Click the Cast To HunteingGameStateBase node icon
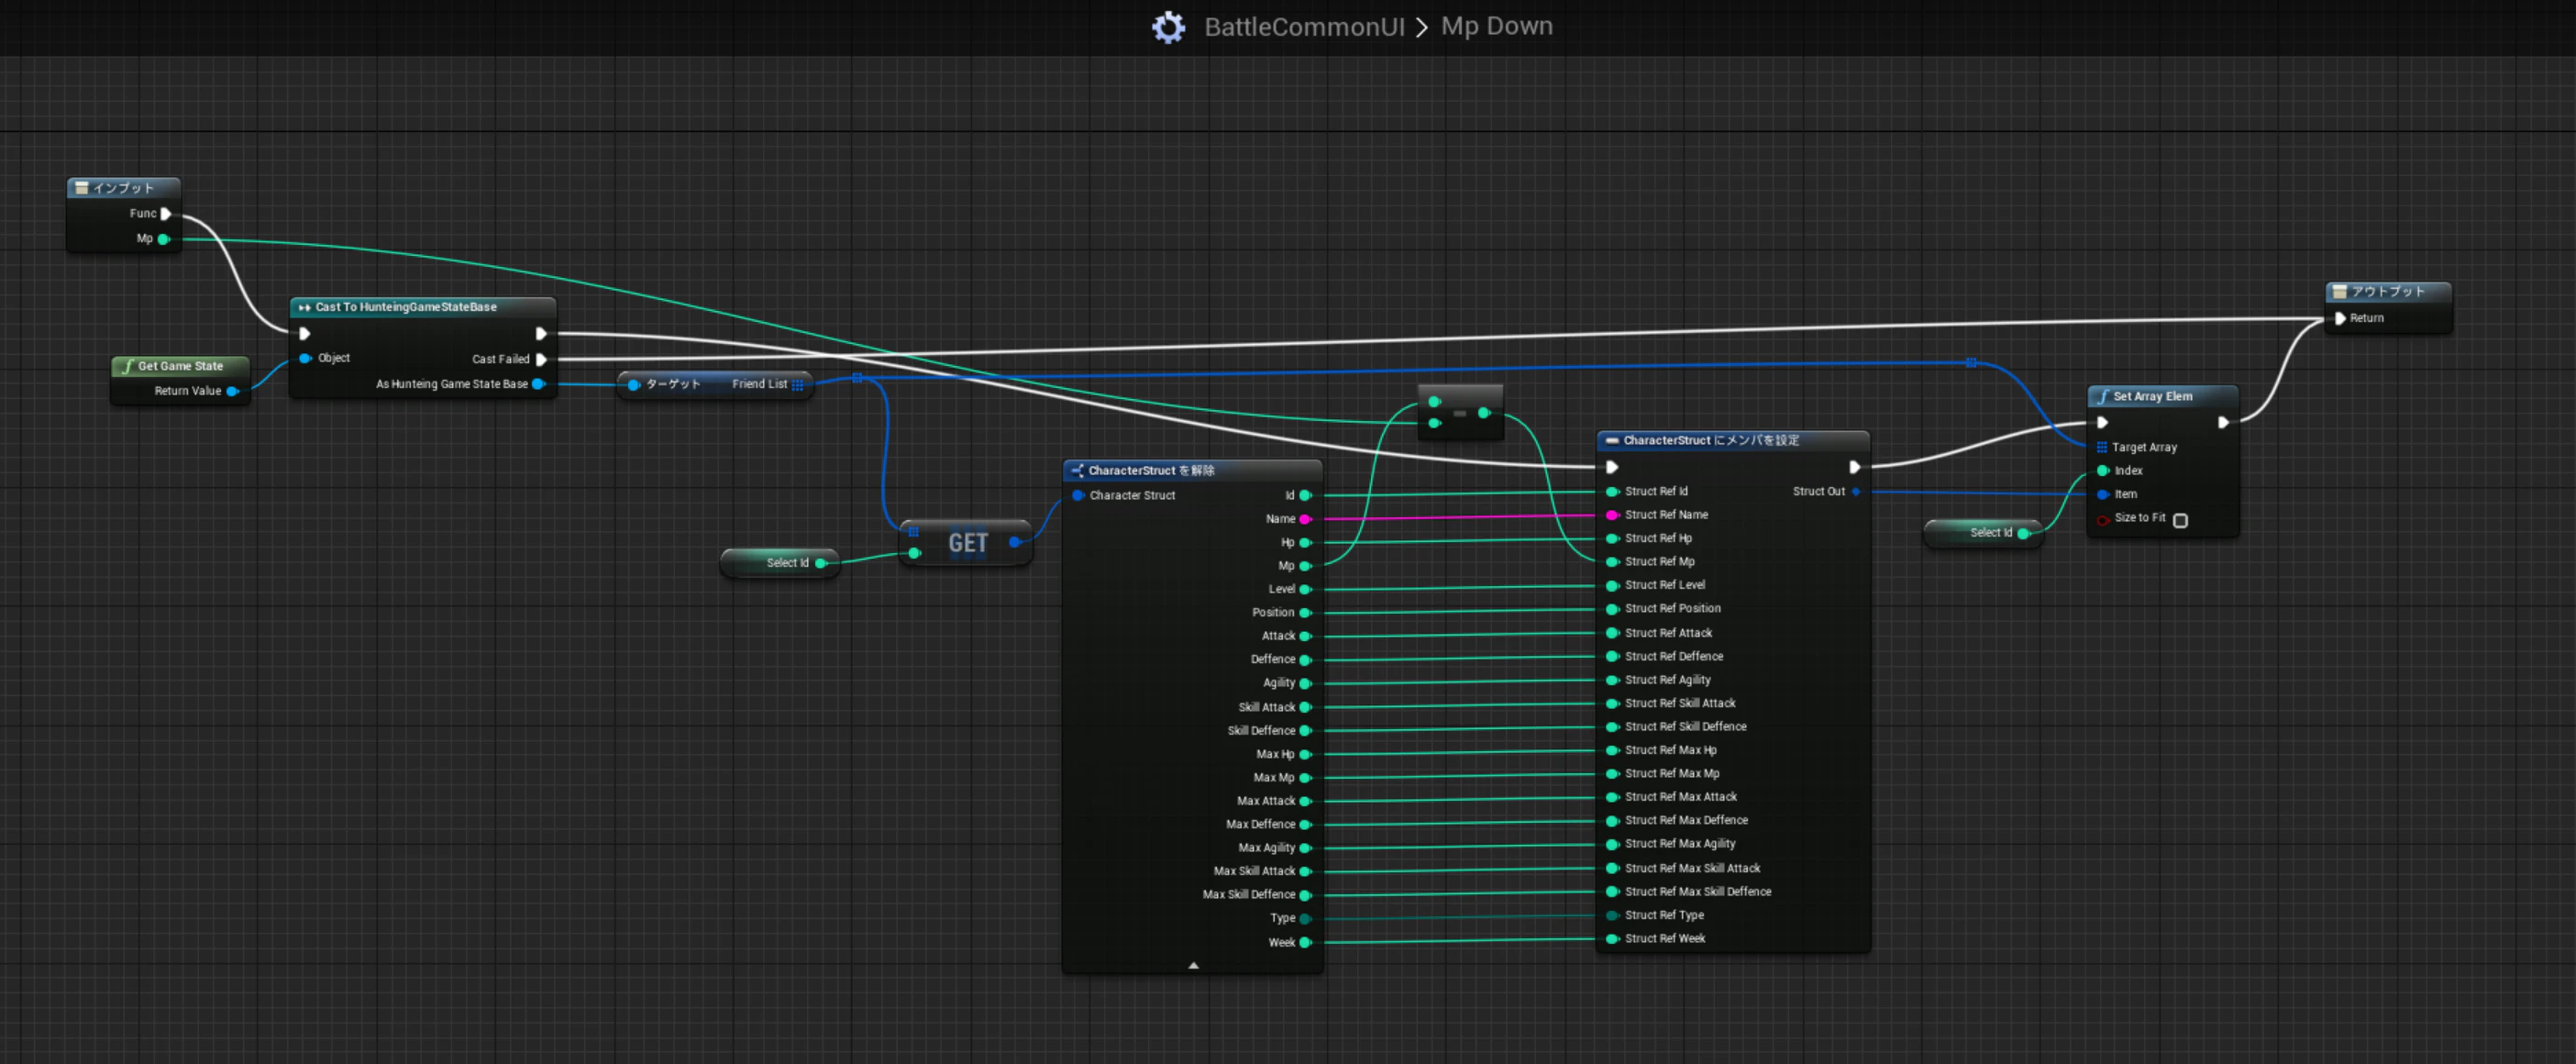 click(x=304, y=307)
